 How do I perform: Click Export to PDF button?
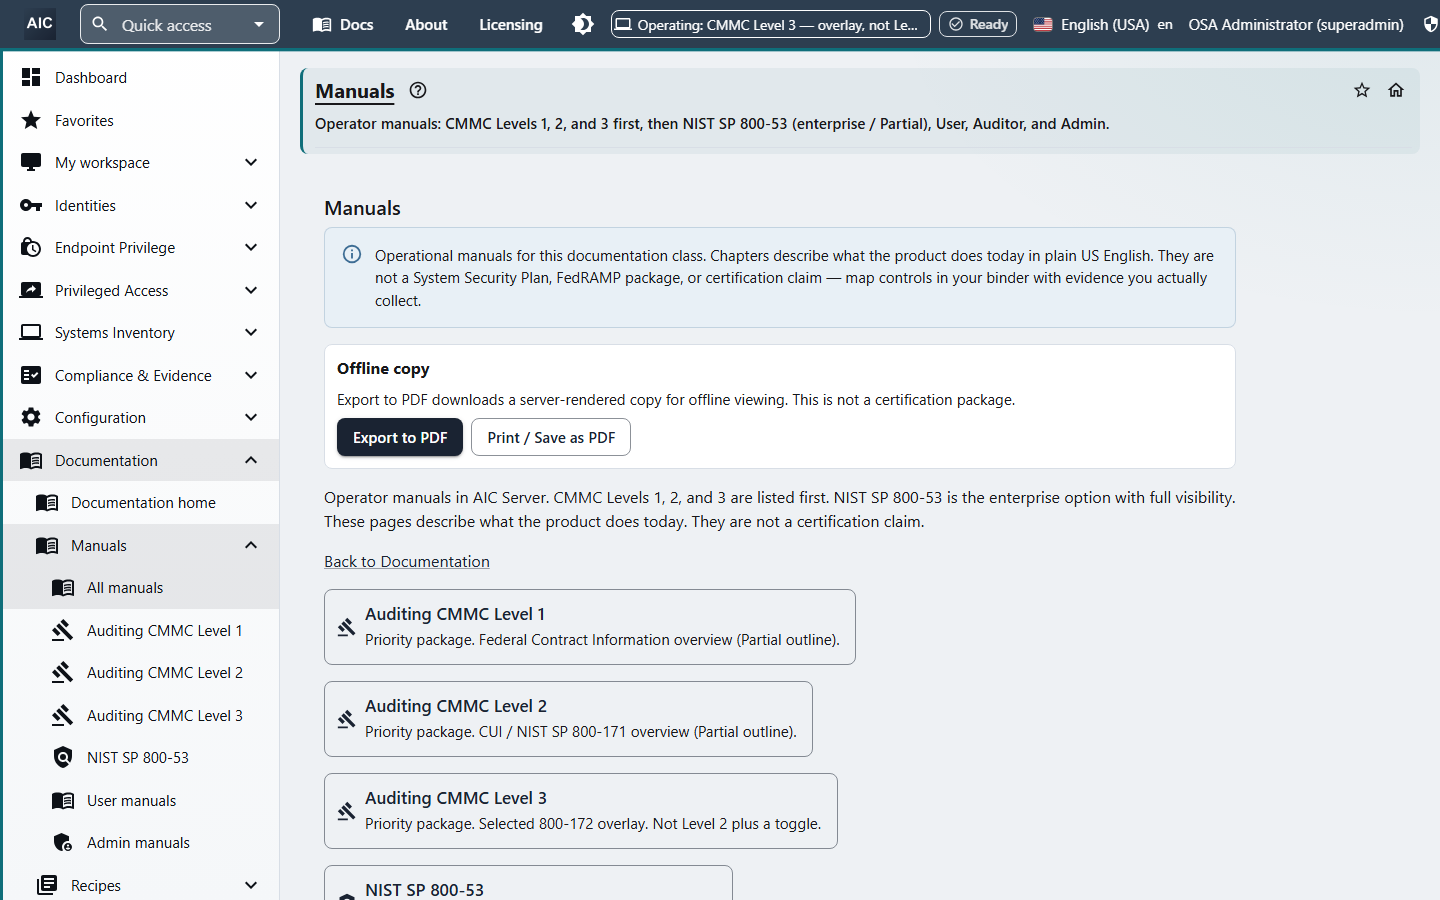[x=400, y=437]
